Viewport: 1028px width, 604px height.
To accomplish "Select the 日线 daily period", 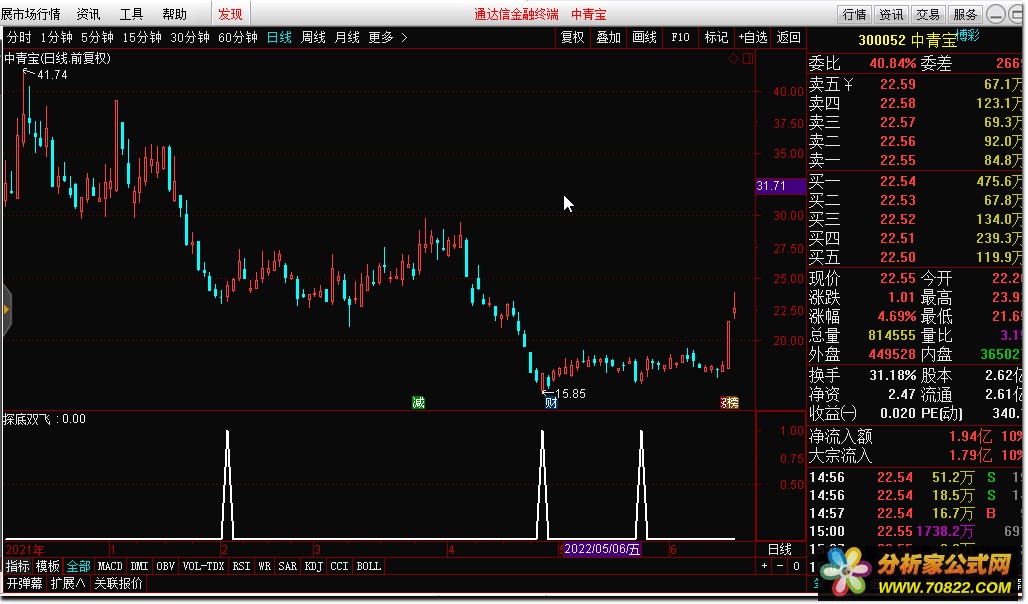I will point(279,38).
